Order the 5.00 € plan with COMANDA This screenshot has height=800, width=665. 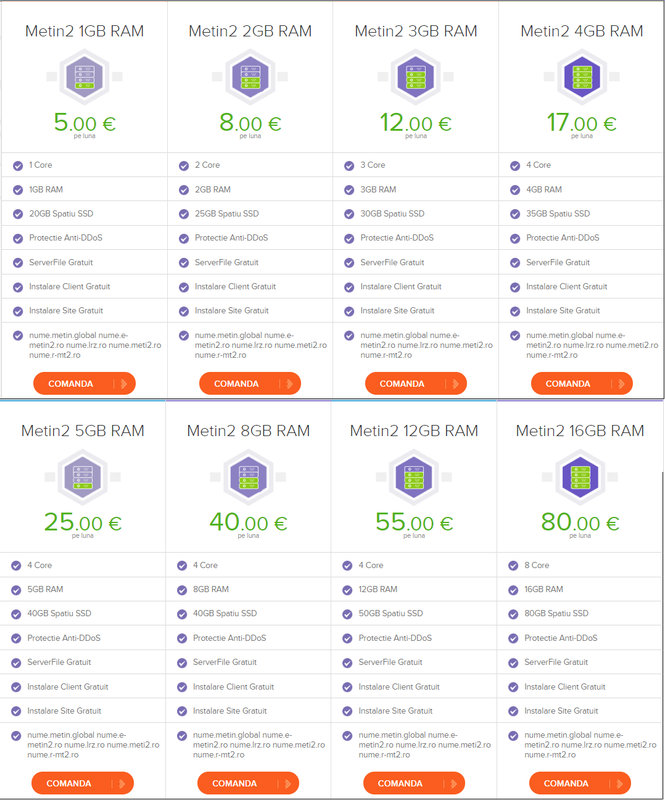tap(84, 384)
